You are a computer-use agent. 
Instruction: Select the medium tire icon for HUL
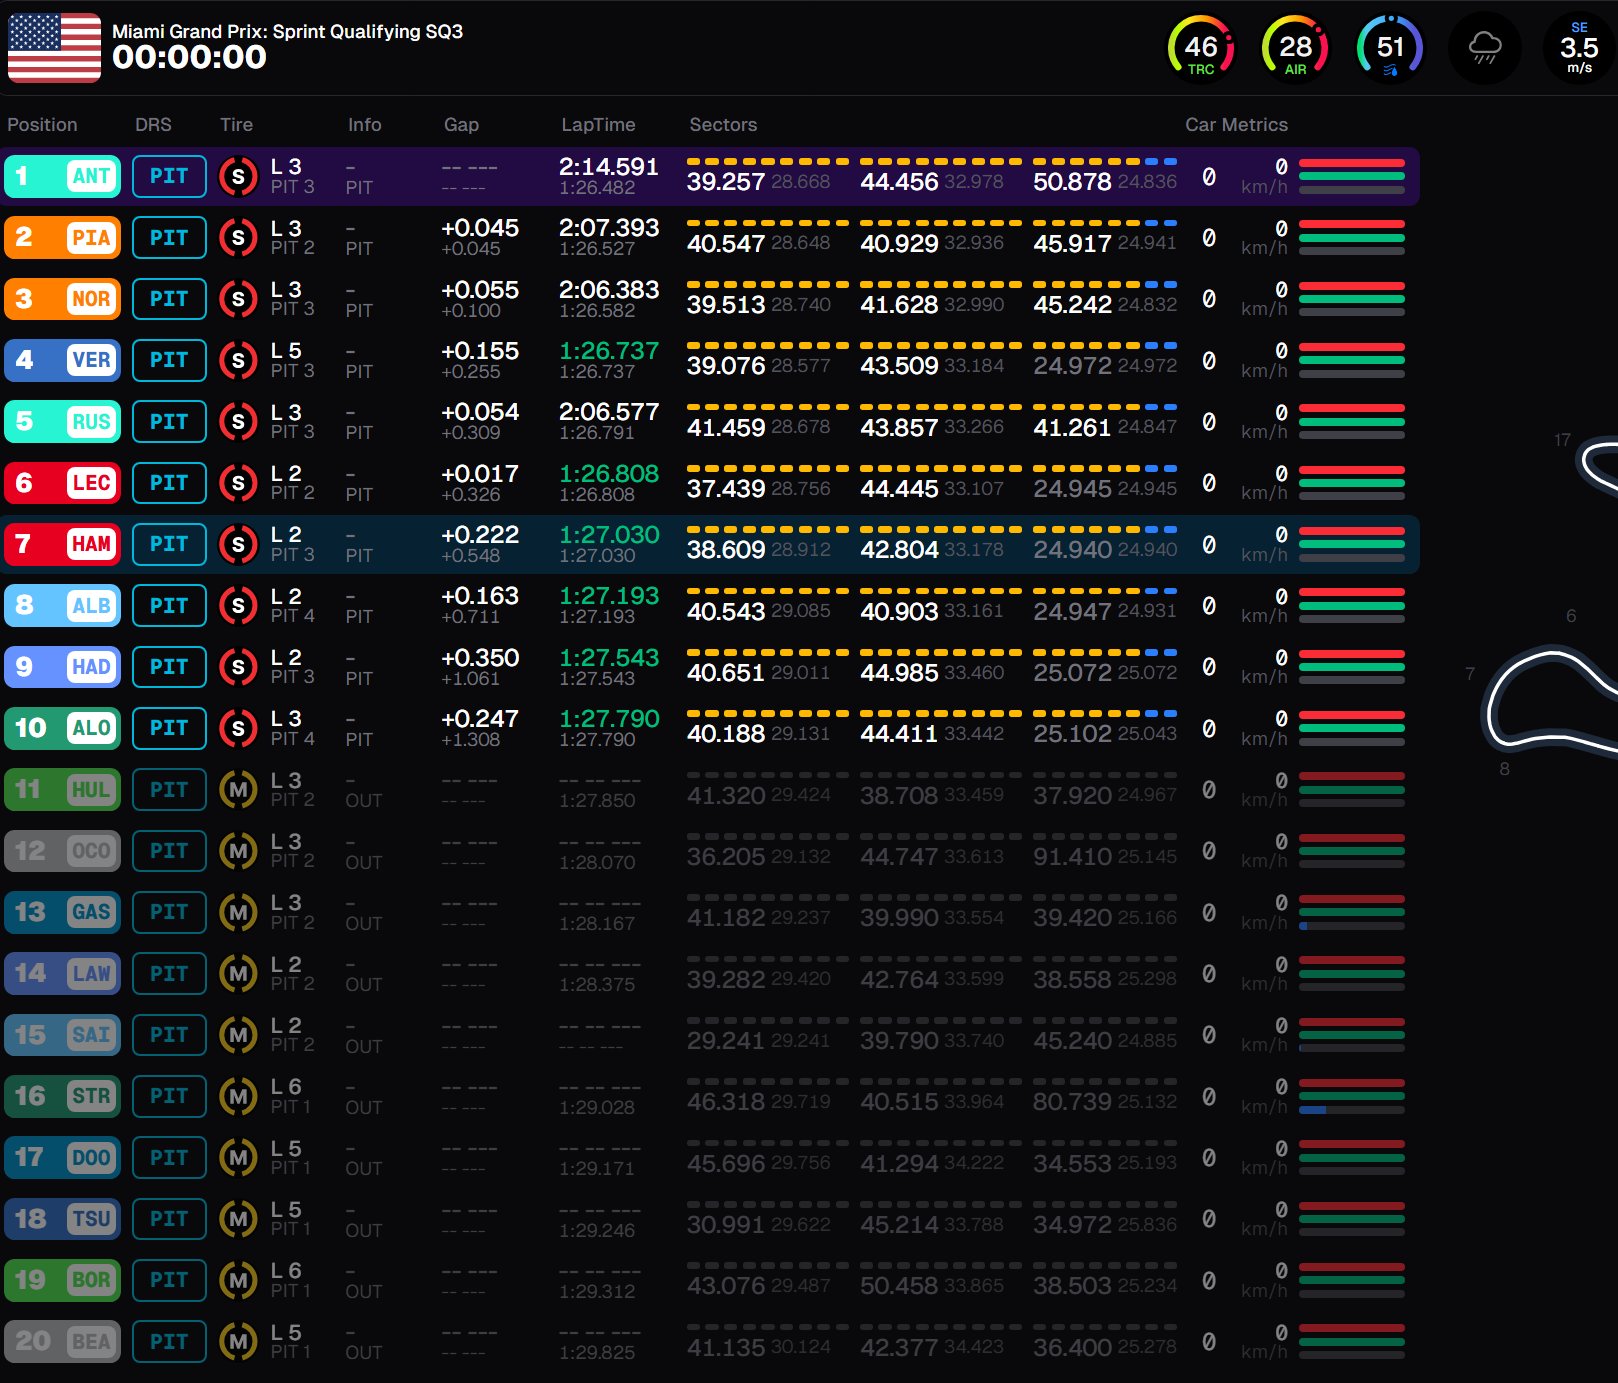pos(238,789)
